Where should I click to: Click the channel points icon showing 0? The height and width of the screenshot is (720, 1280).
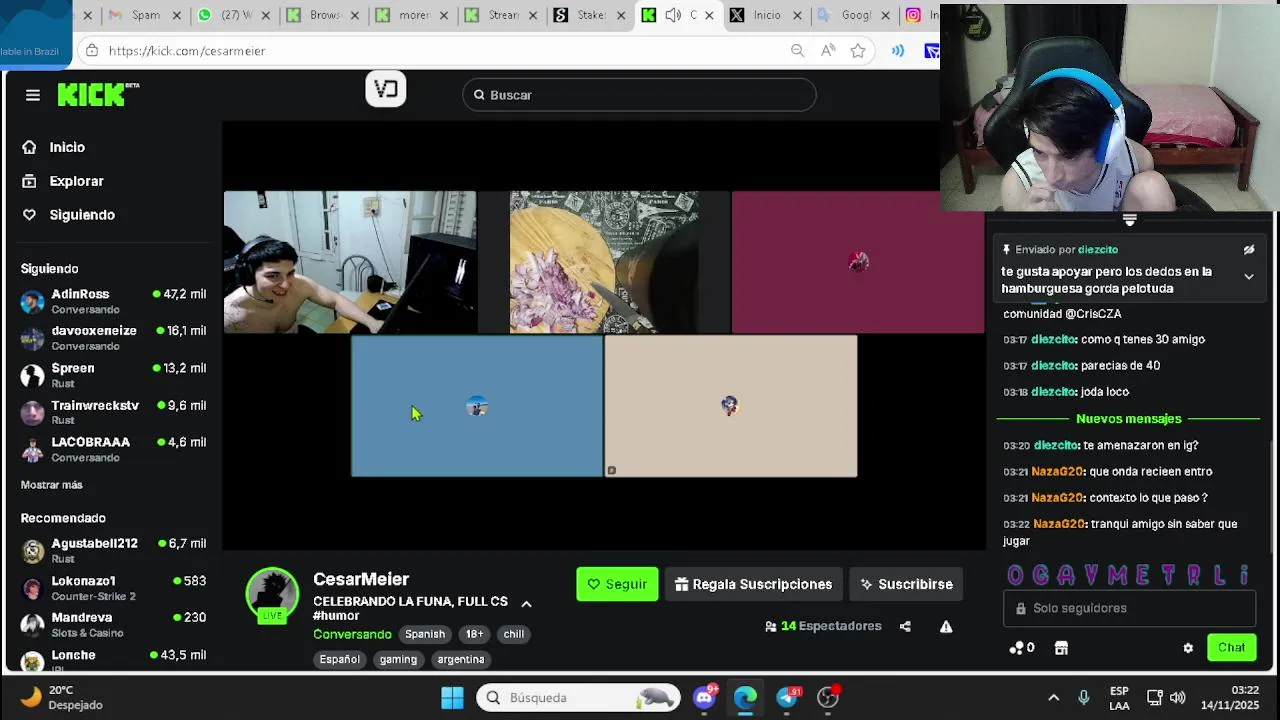[x=1021, y=648]
